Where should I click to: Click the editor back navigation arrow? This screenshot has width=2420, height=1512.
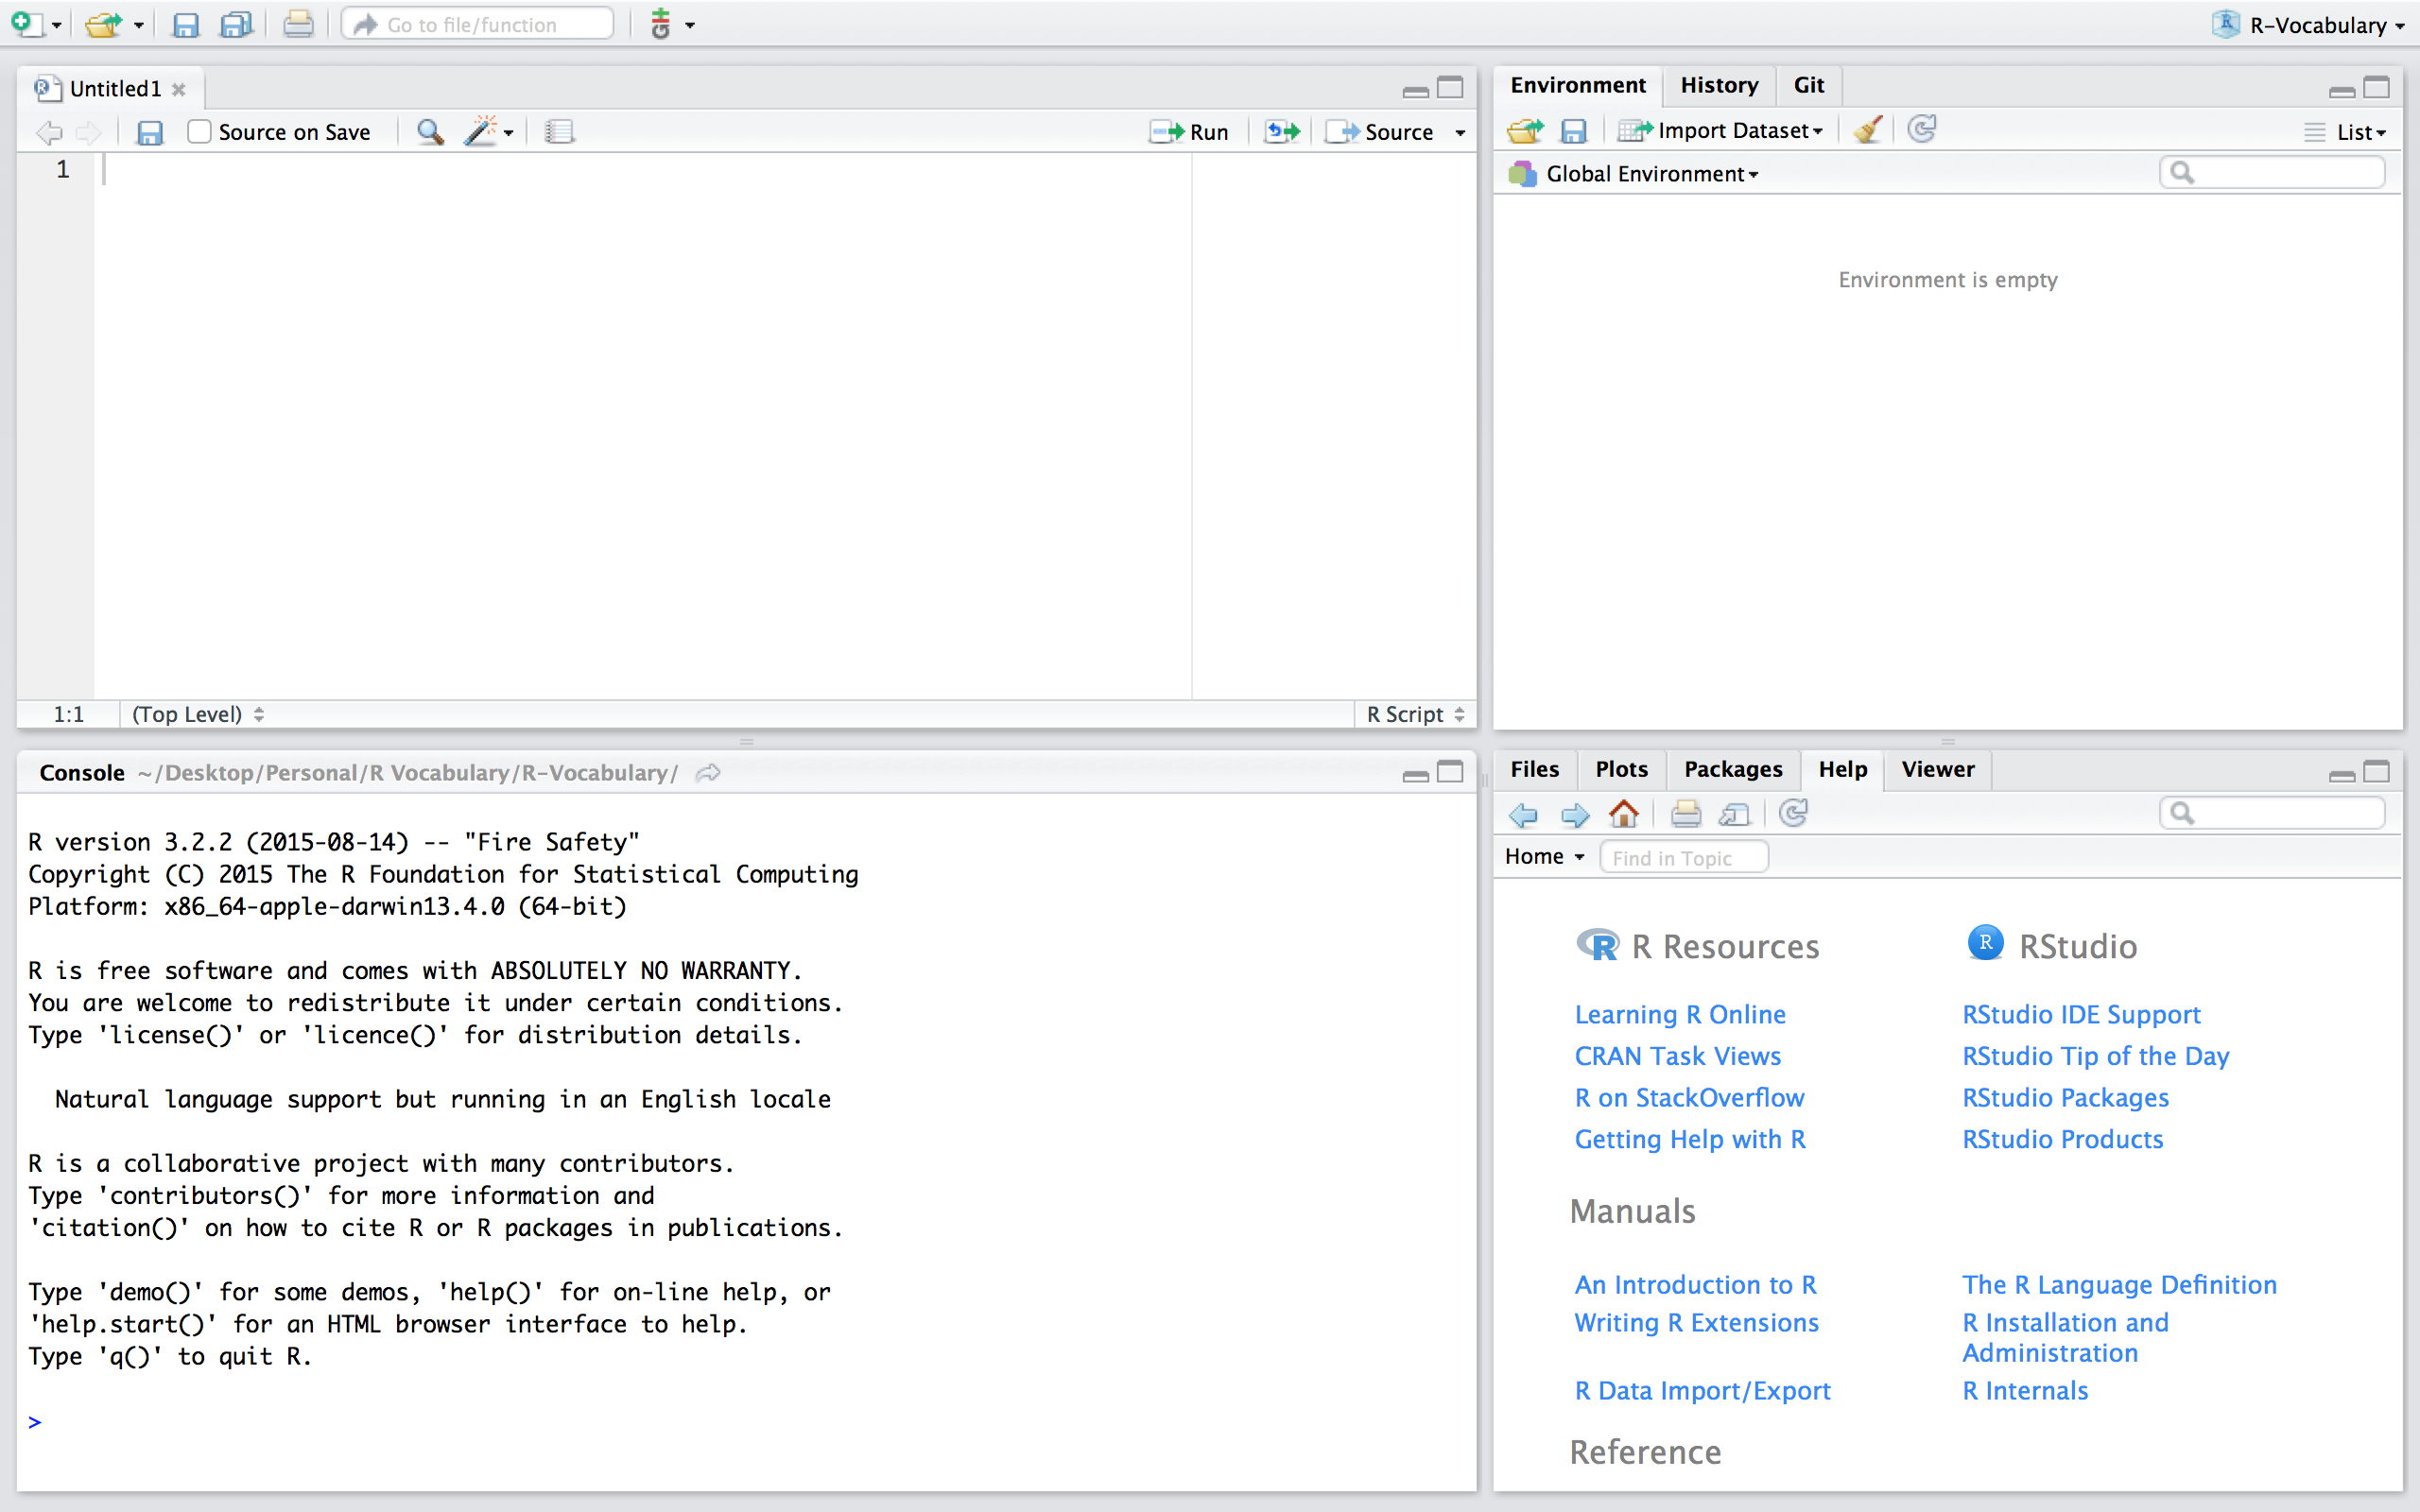49,132
